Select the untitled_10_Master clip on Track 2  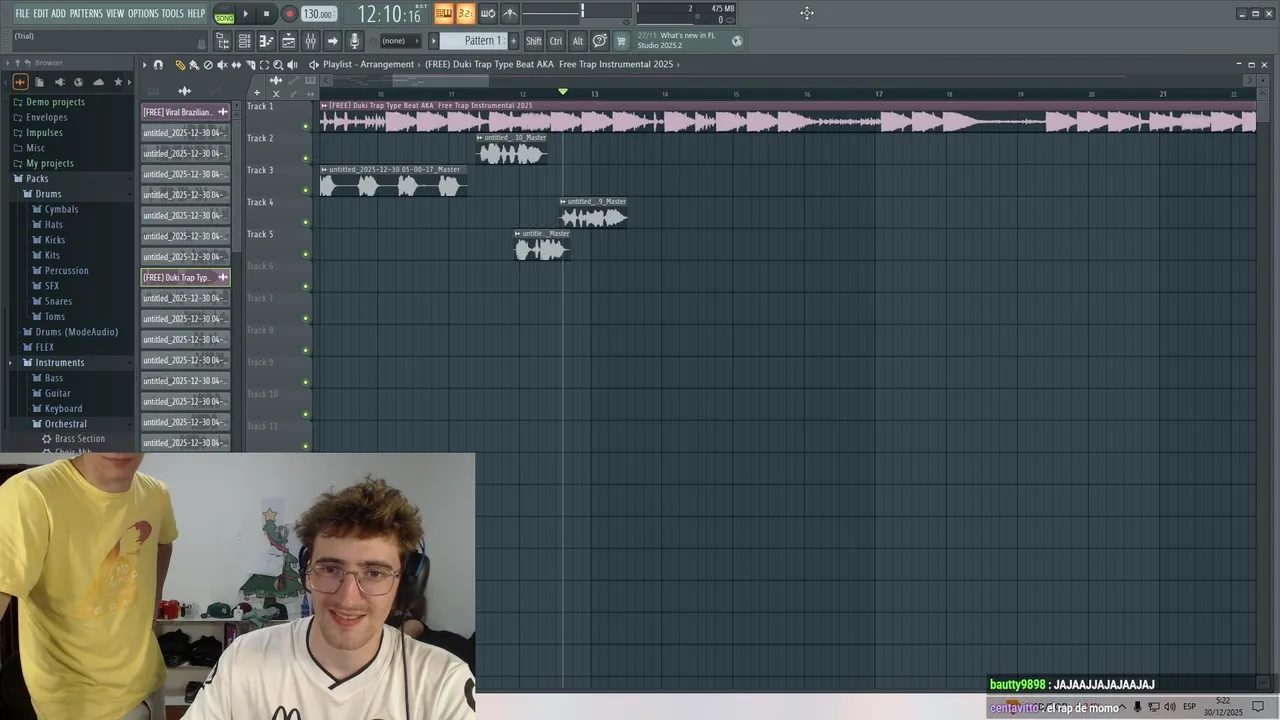tap(511, 149)
